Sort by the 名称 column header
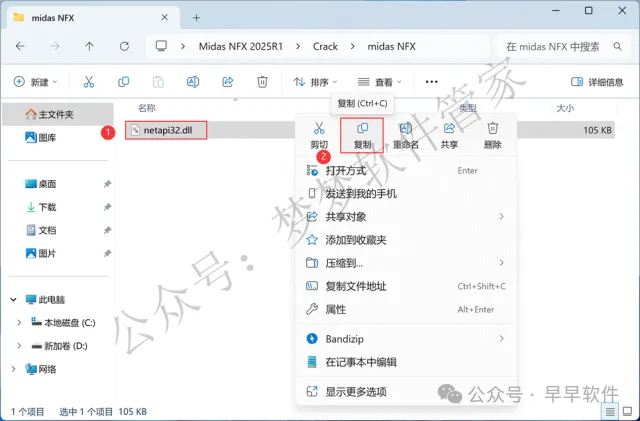This screenshot has height=421, width=640. 147,108
